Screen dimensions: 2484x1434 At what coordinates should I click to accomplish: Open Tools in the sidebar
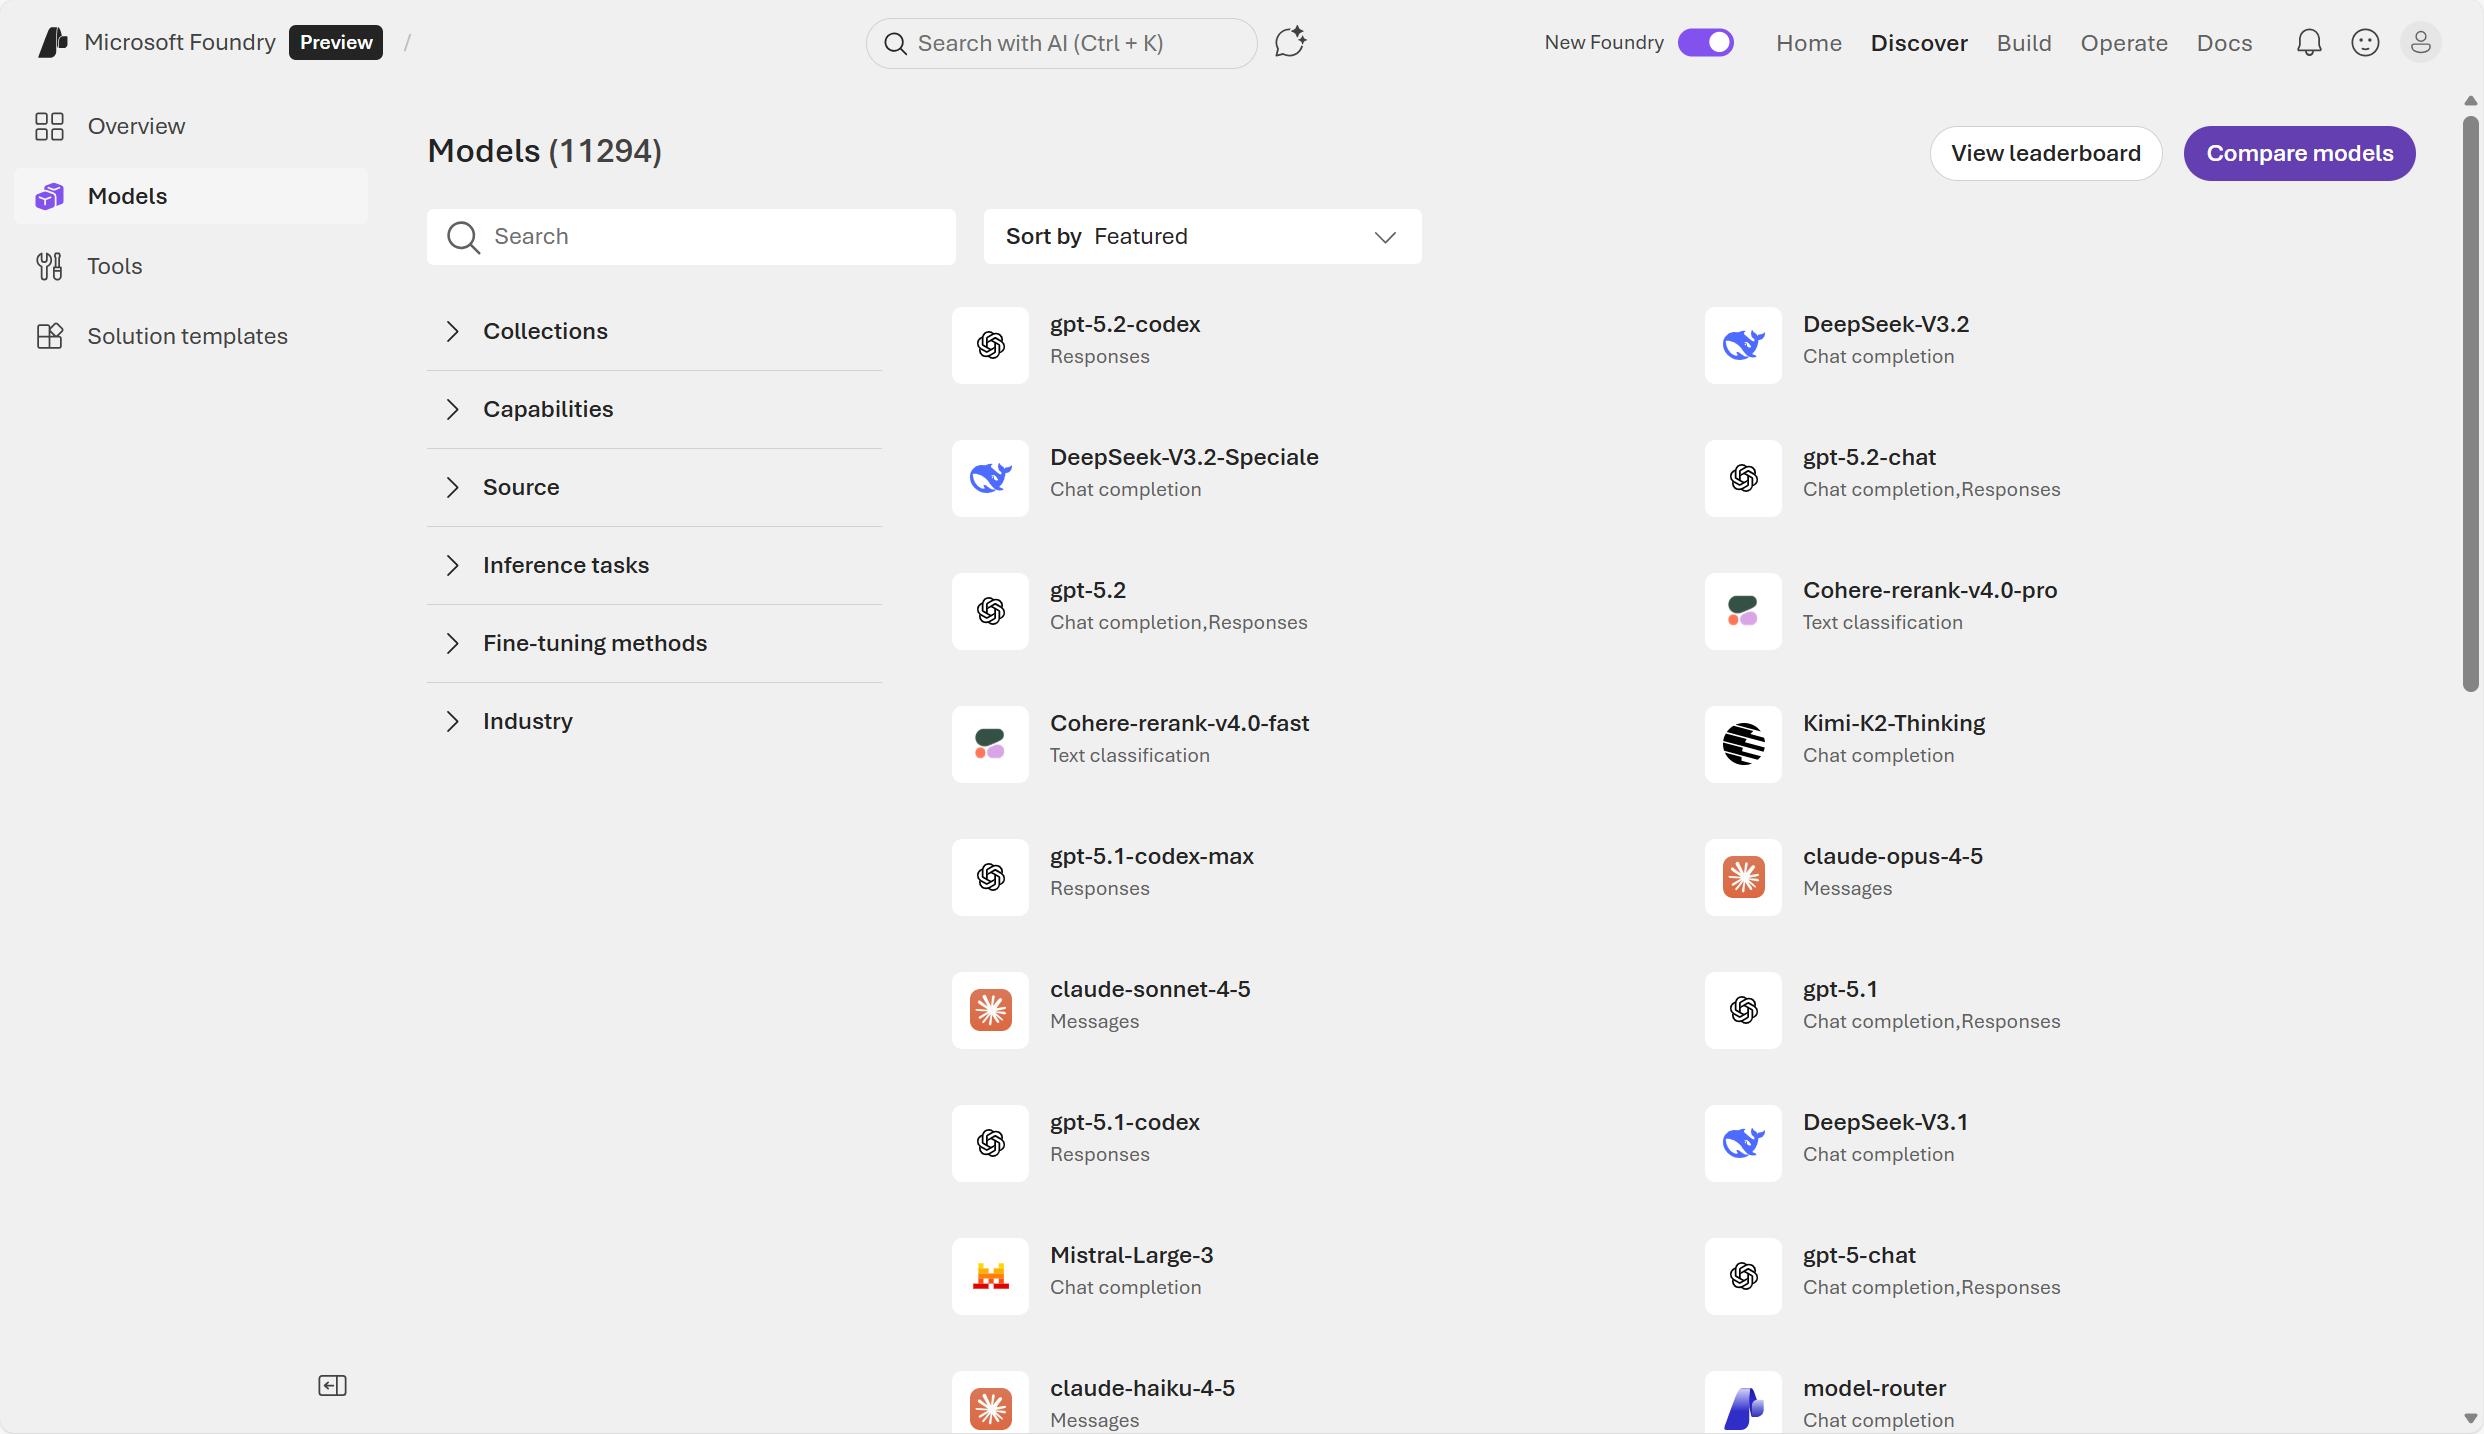(191, 266)
